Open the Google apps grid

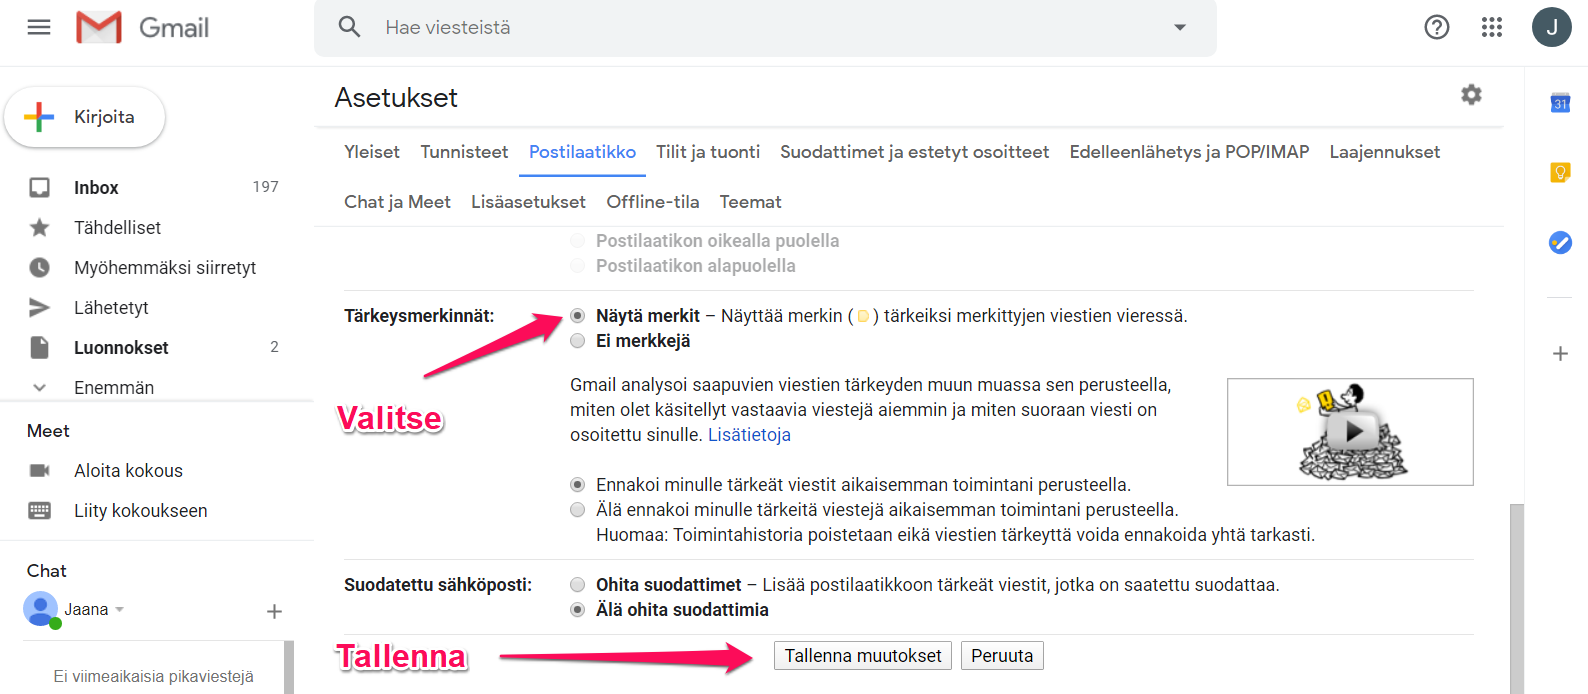(x=1492, y=27)
